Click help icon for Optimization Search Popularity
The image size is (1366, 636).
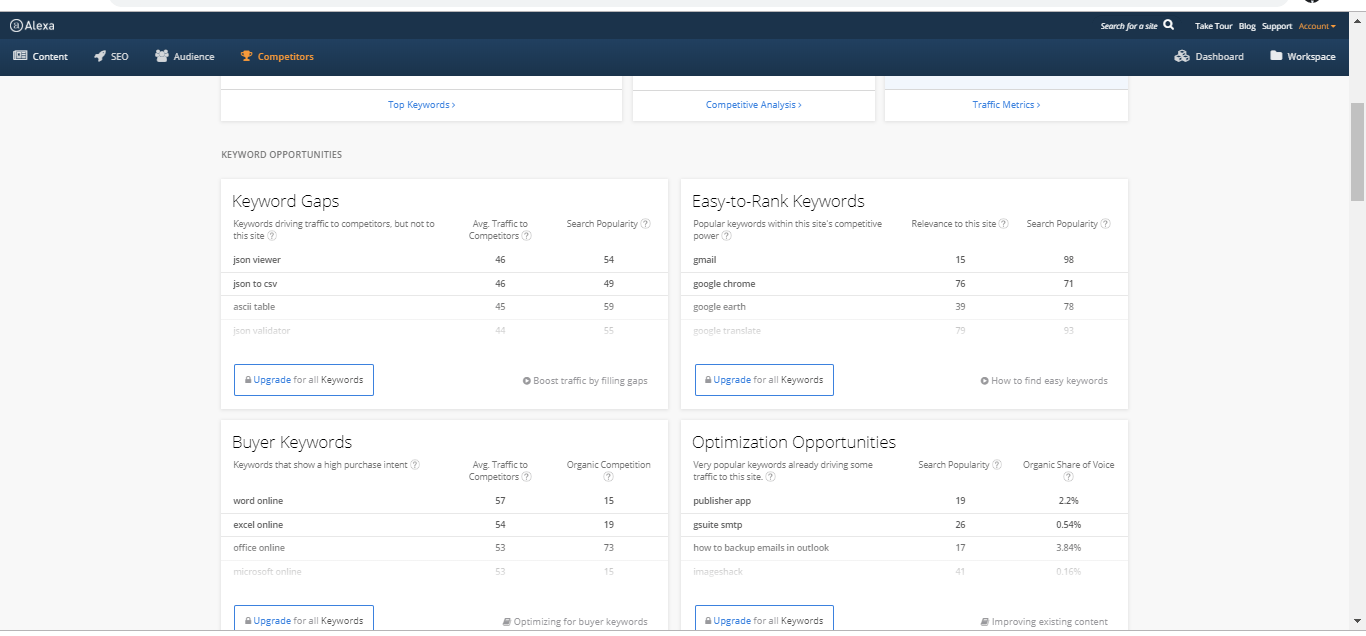(x=997, y=465)
